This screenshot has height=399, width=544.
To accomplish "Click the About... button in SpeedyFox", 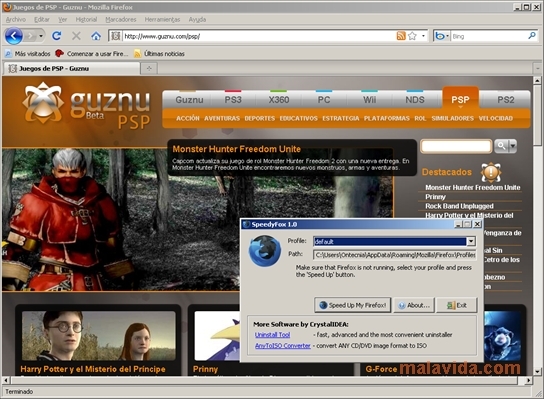I will 414,305.
